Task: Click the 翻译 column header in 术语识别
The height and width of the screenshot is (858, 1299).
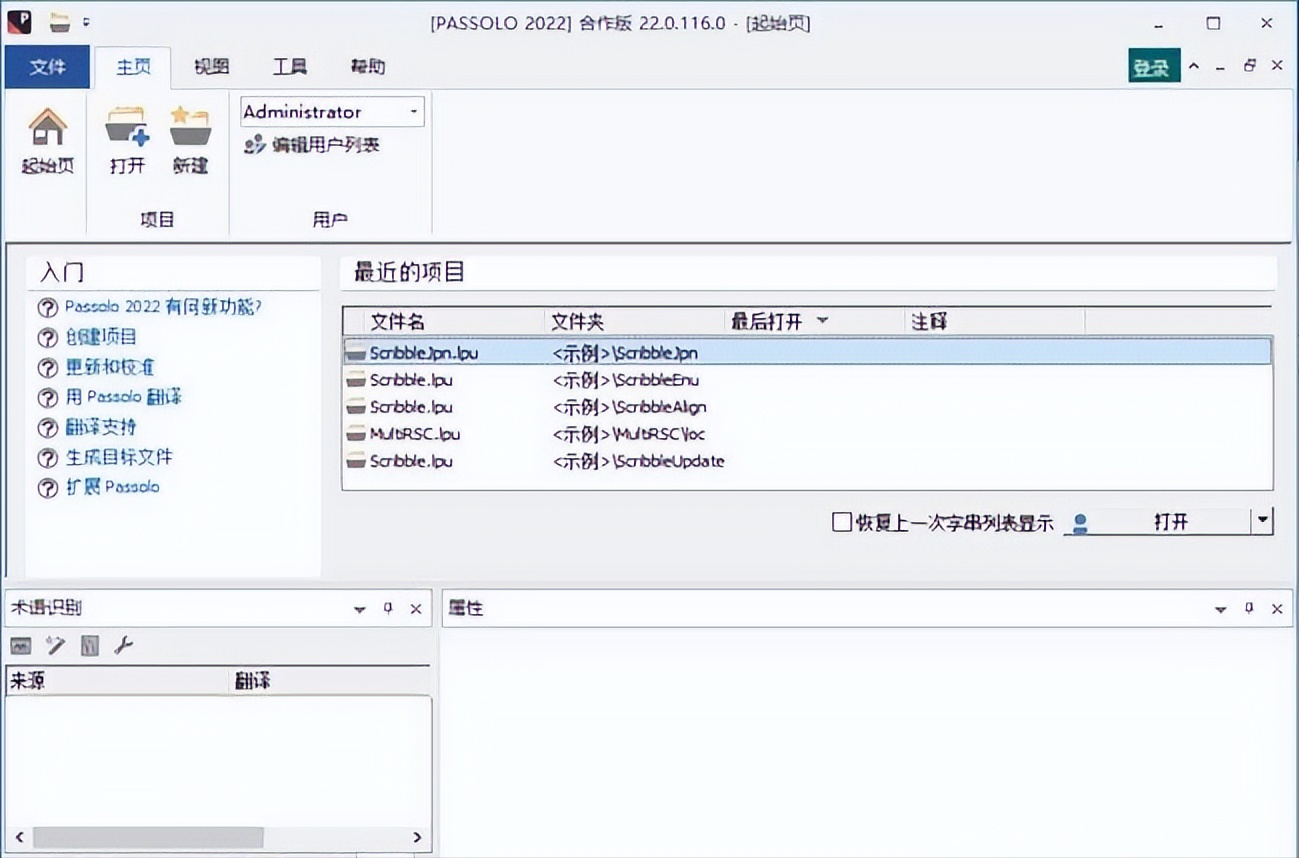Action: click(x=331, y=681)
